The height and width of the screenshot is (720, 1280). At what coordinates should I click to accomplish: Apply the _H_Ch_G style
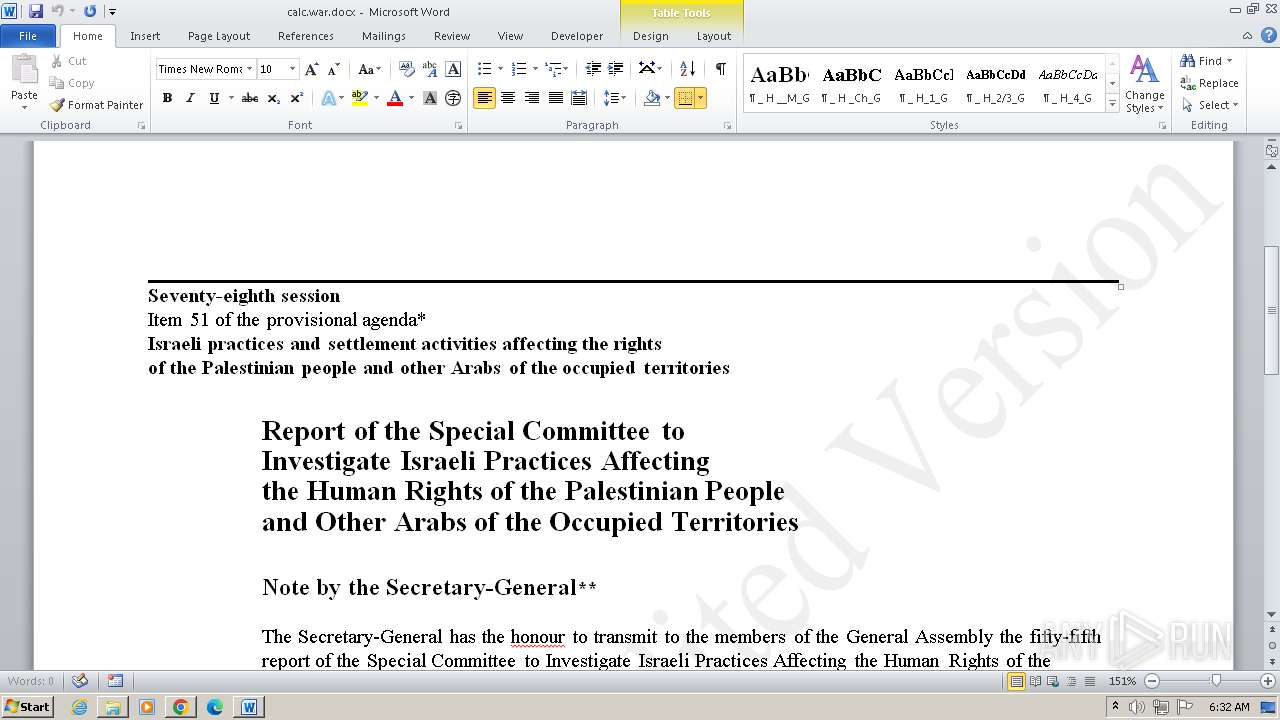coord(851,84)
